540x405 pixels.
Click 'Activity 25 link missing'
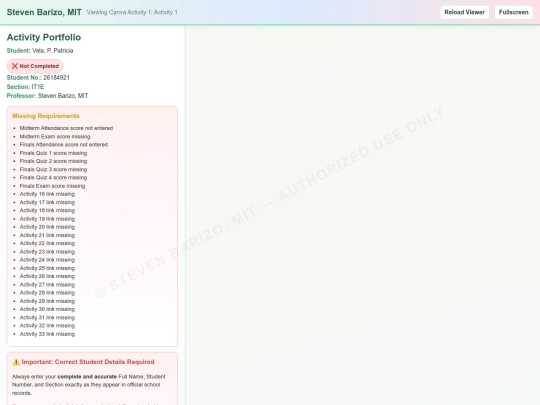(47, 268)
